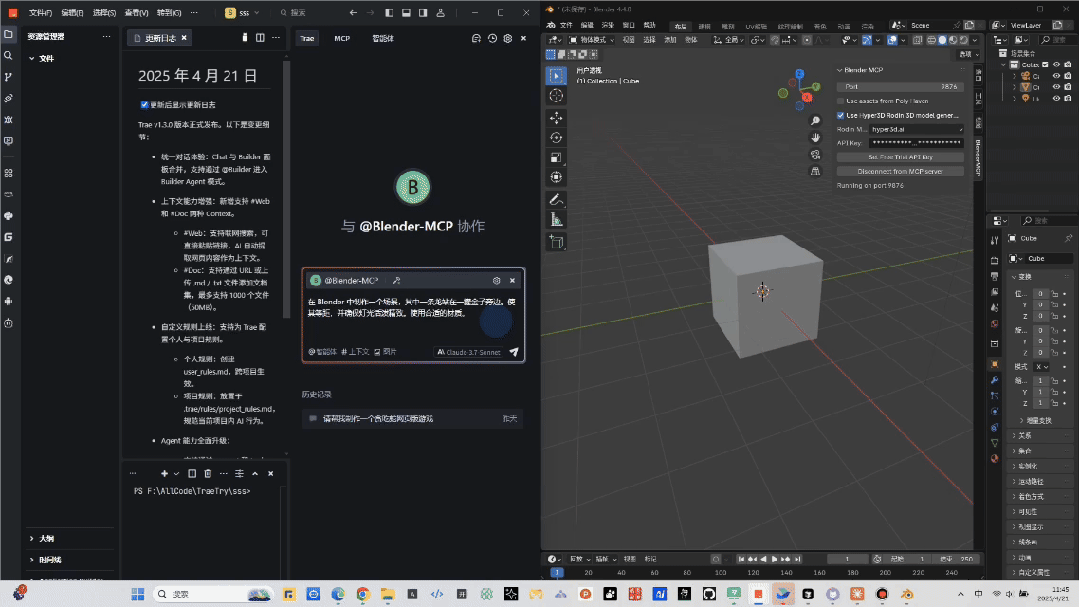Select the Move tool in Blender toolbar
This screenshot has height=607, width=1079.
(556, 117)
